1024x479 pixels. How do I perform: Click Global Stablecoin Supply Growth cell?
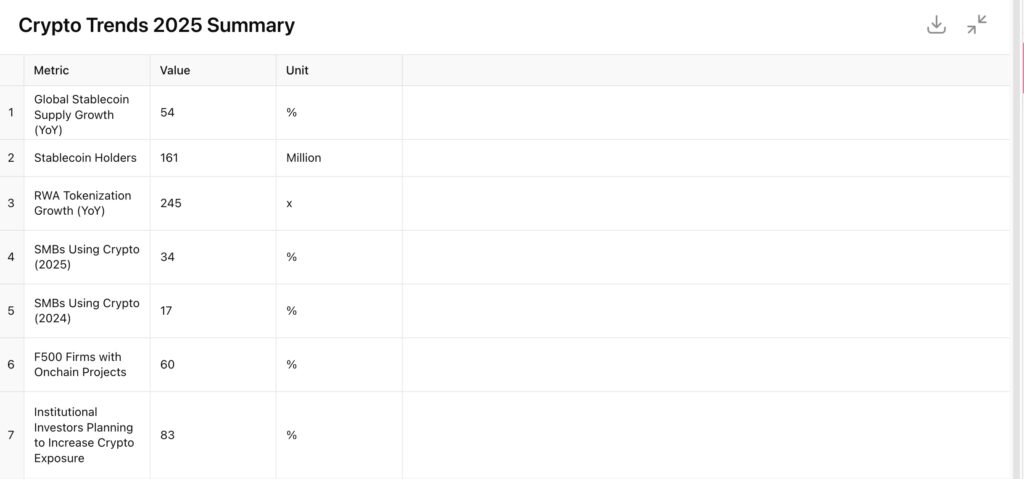(x=87, y=112)
